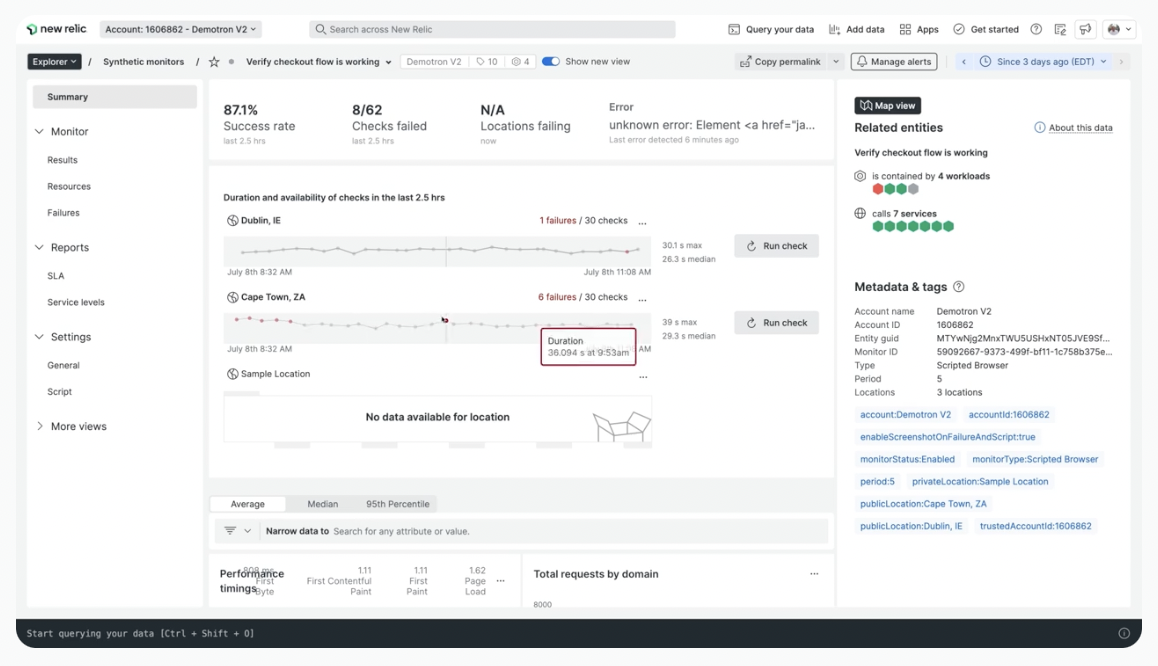The height and width of the screenshot is (666, 1158).
Task: Open Dublin, IE location options ellipsis
Action: point(643,222)
